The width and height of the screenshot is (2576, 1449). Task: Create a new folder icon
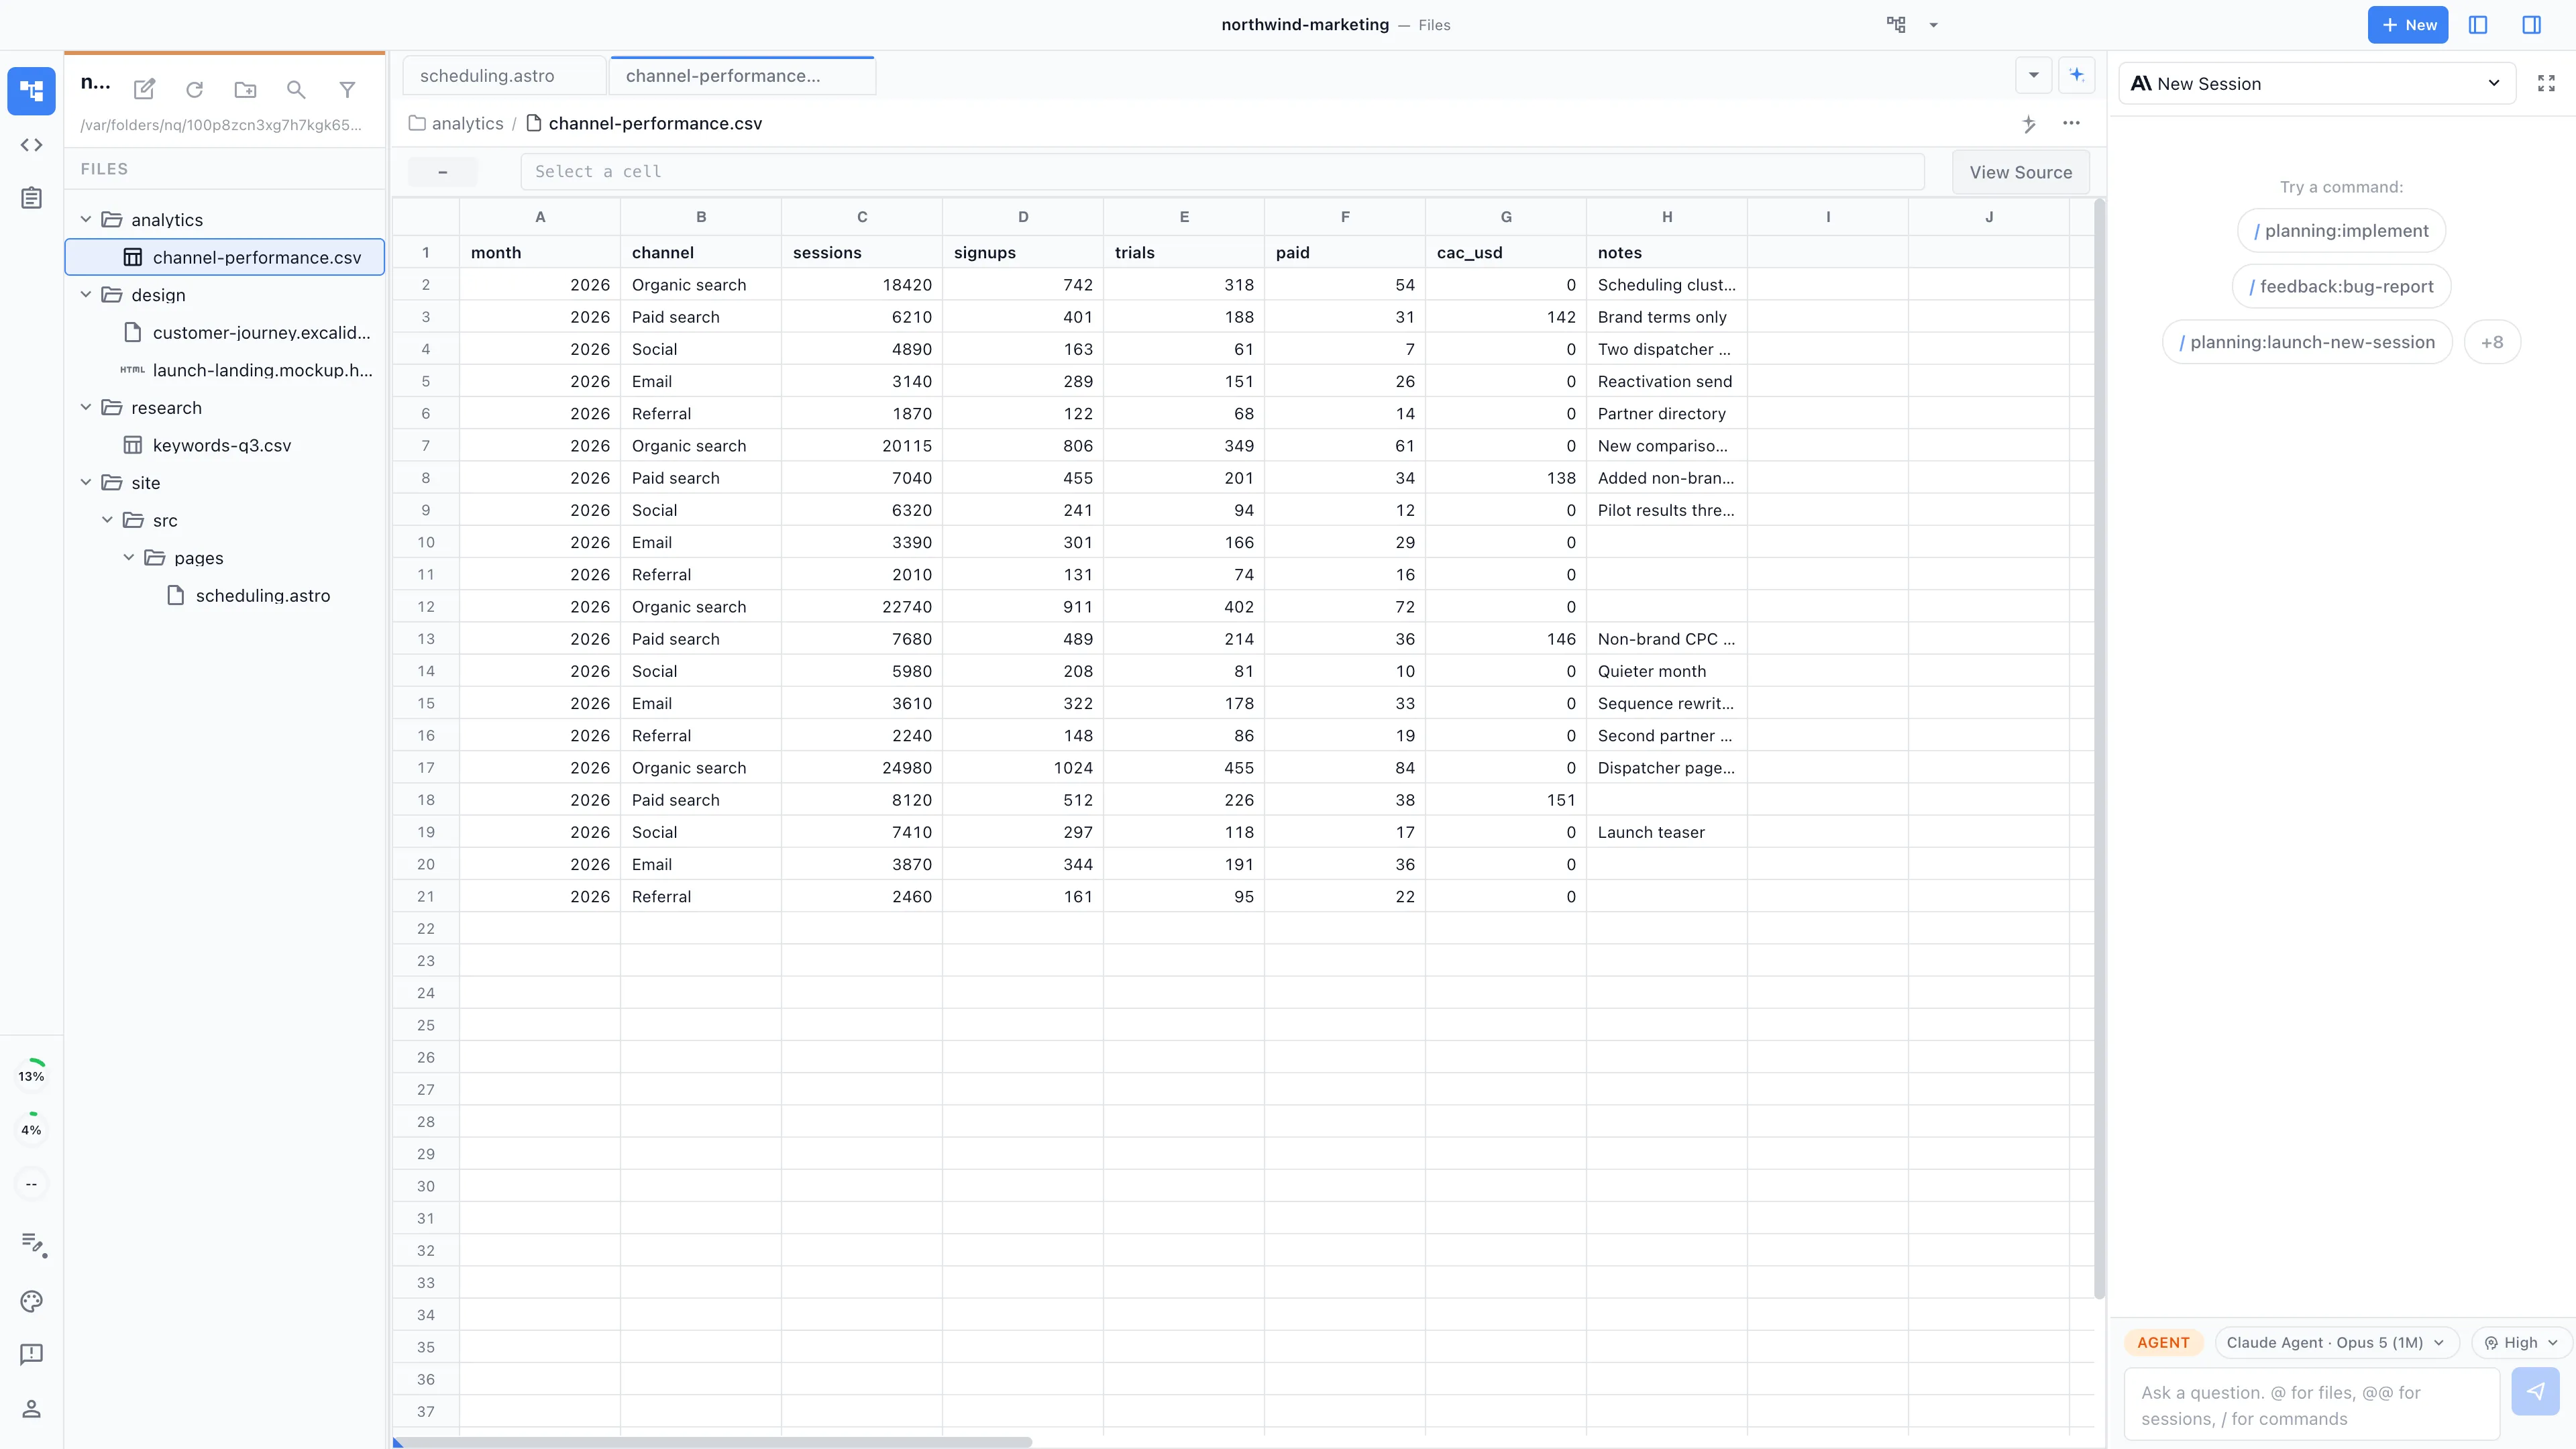[245, 89]
